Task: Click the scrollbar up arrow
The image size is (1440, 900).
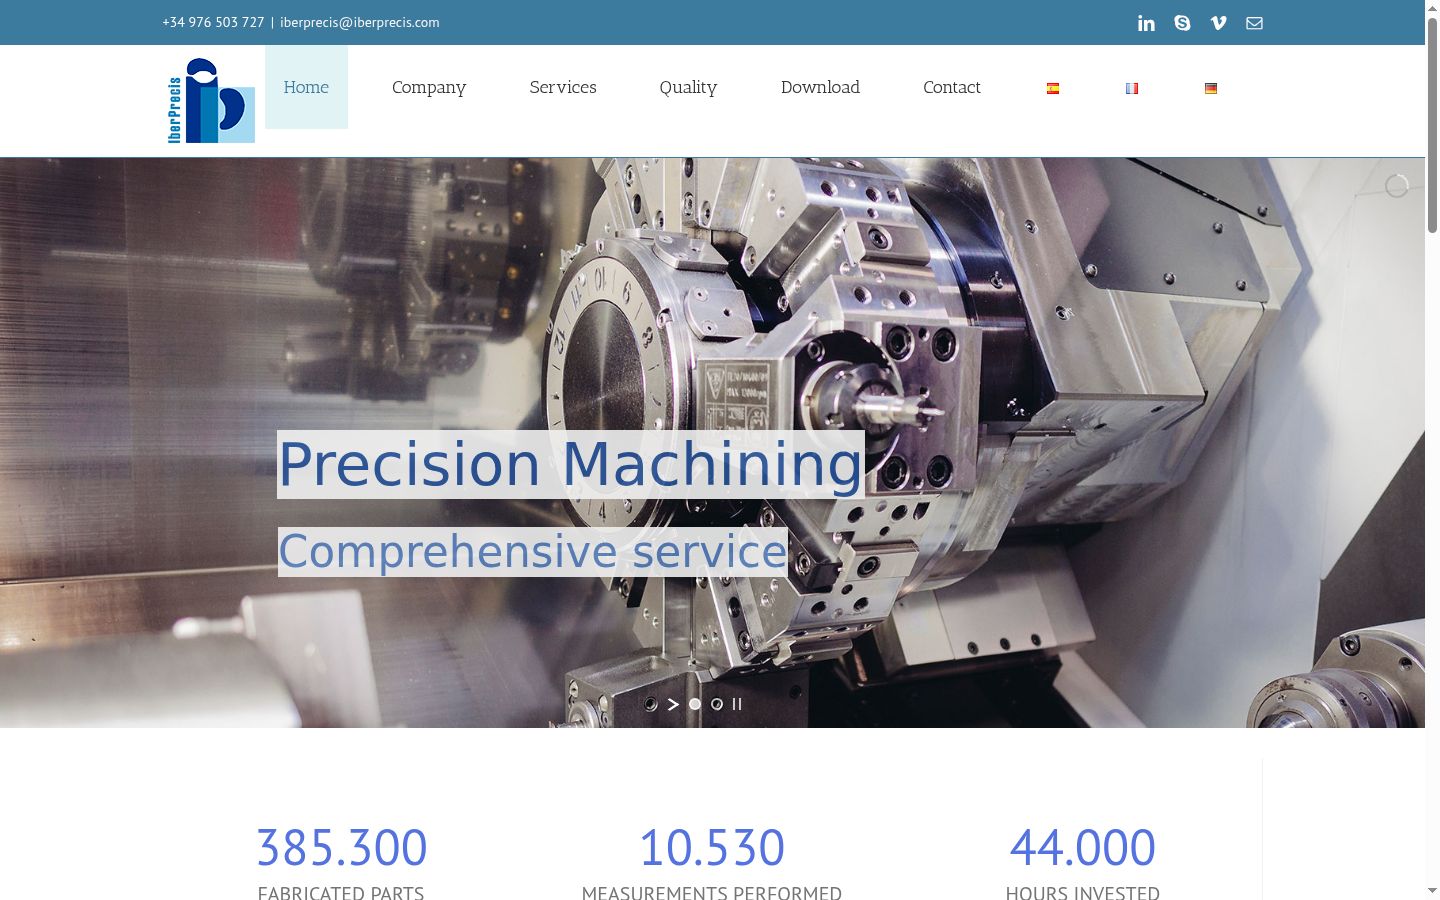Action: click(1432, 7)
